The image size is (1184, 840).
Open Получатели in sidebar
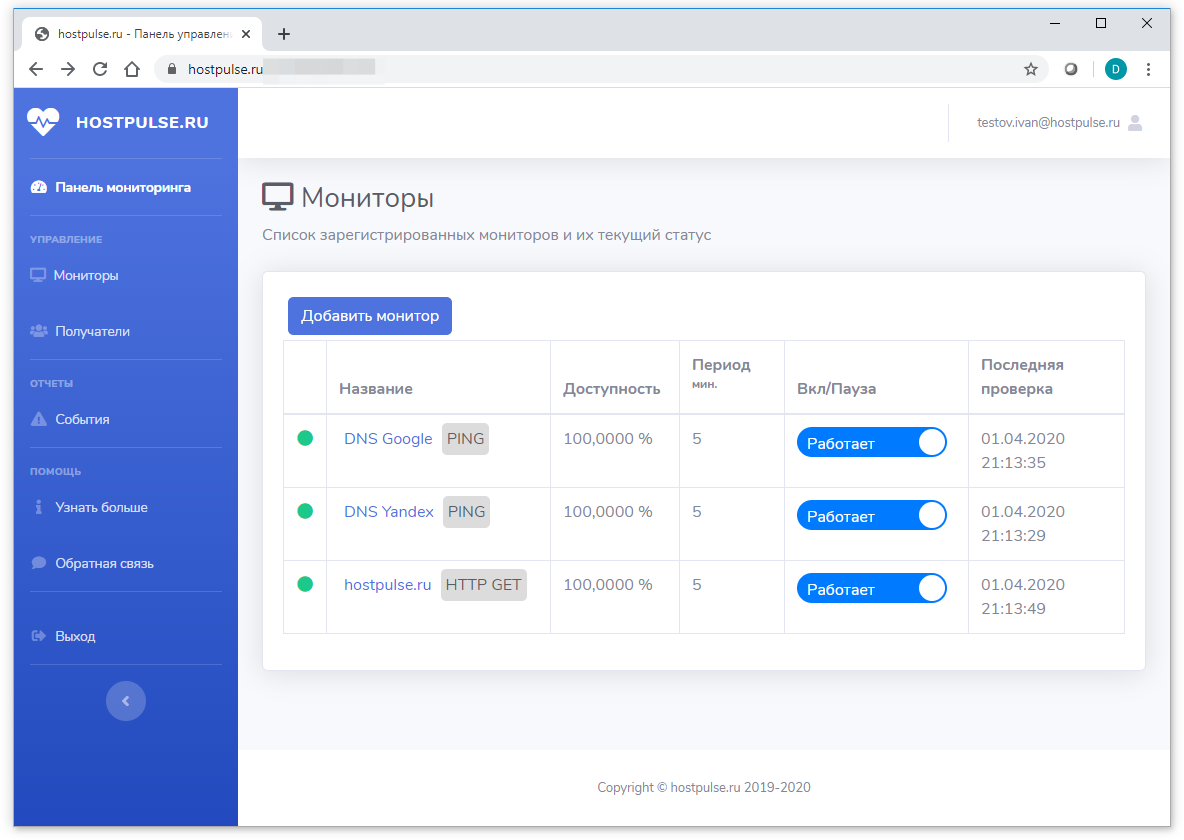(x=92, y=331)
